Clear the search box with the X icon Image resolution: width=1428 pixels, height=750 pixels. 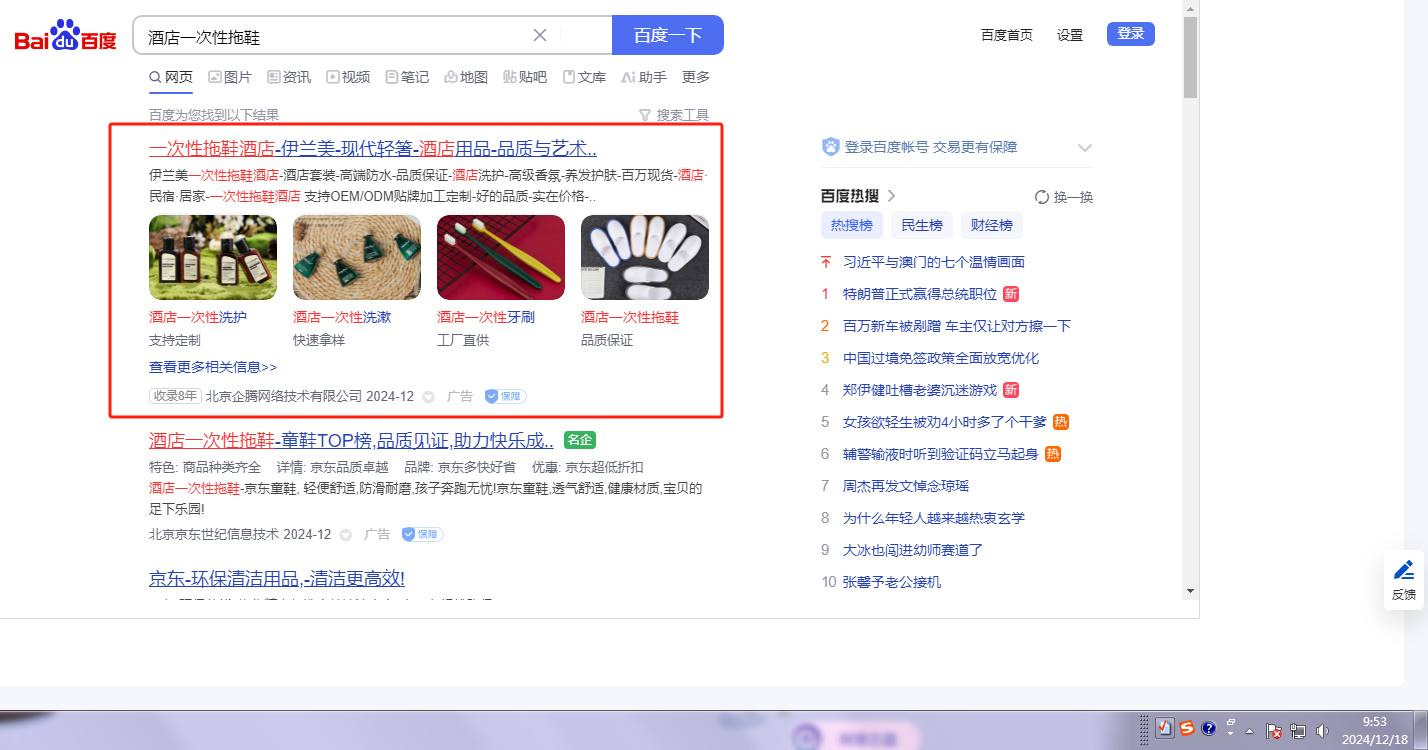[540, 35]
